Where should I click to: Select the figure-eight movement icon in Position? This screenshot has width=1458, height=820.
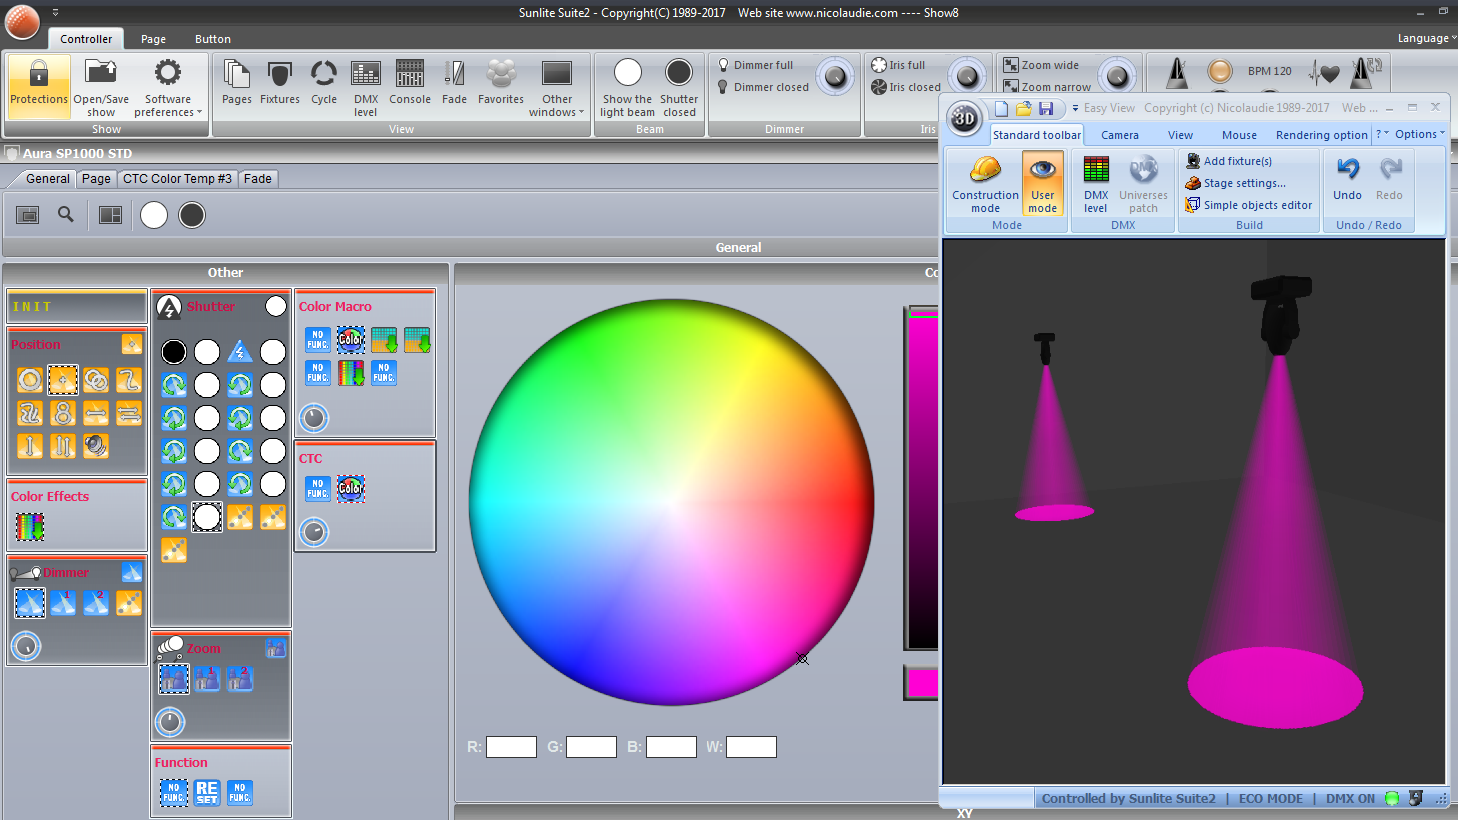point(63,413)
